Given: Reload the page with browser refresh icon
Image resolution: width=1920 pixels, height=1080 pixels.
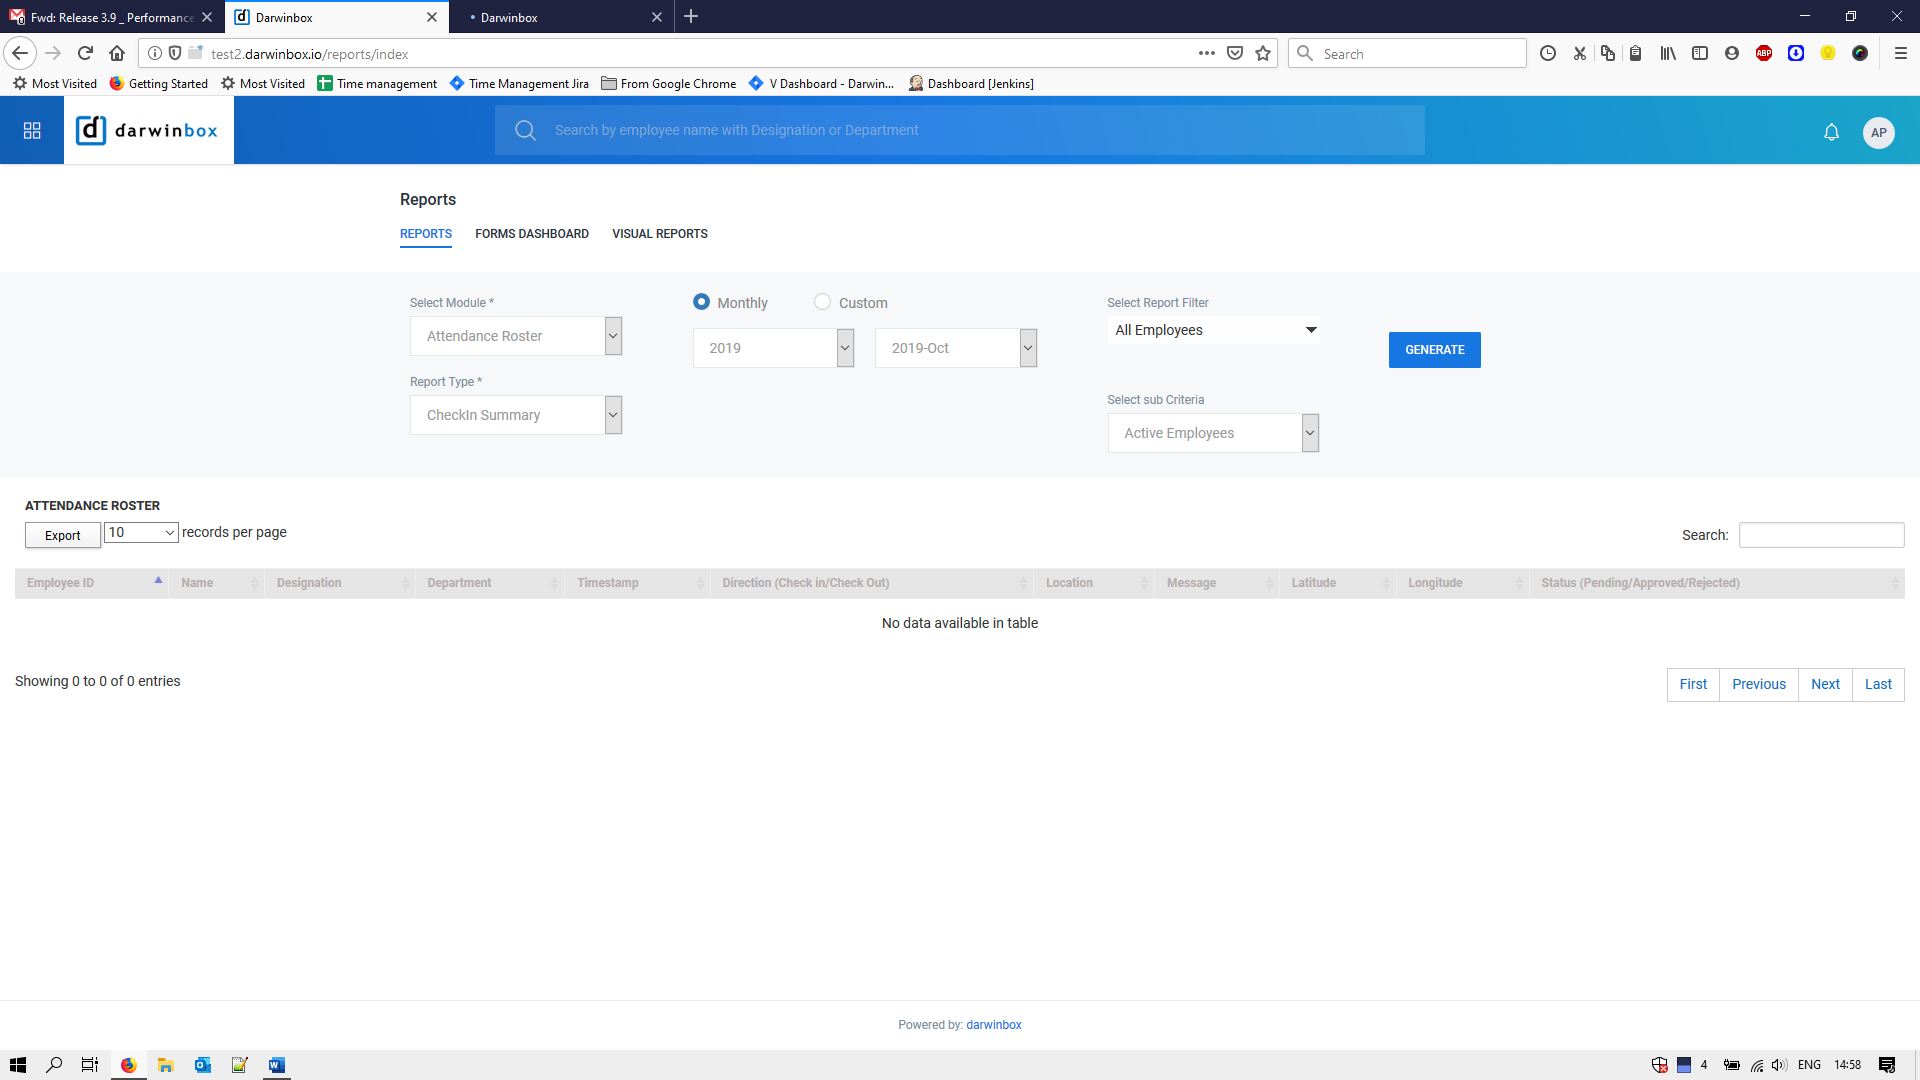Looking at the screenshot, I should 85,53.
